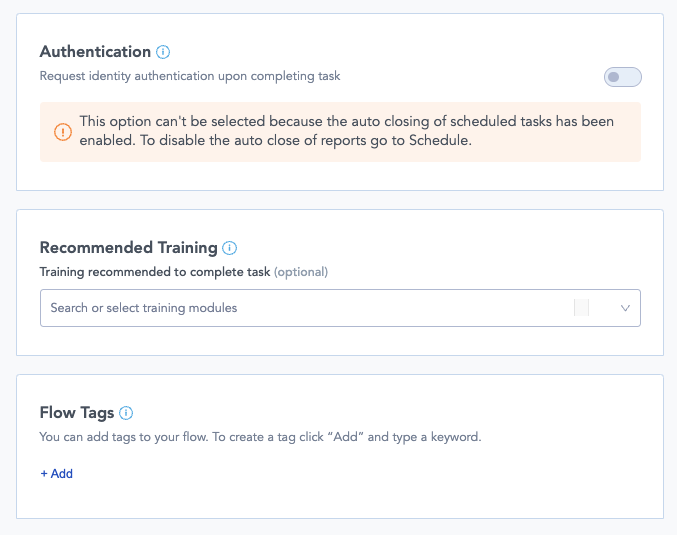
Task: Click the Recommended Training section heading
Action: (x=128, y=248)
